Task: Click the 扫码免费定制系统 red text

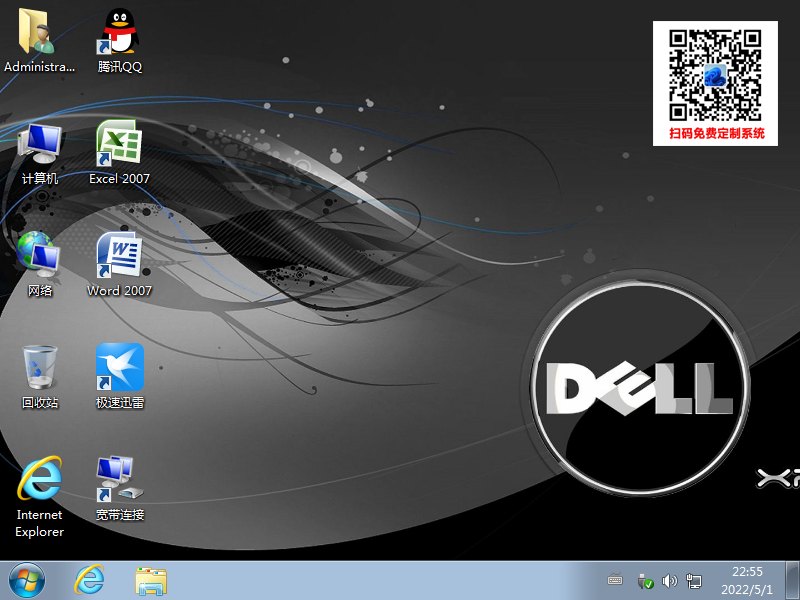Action: [717, 133]
